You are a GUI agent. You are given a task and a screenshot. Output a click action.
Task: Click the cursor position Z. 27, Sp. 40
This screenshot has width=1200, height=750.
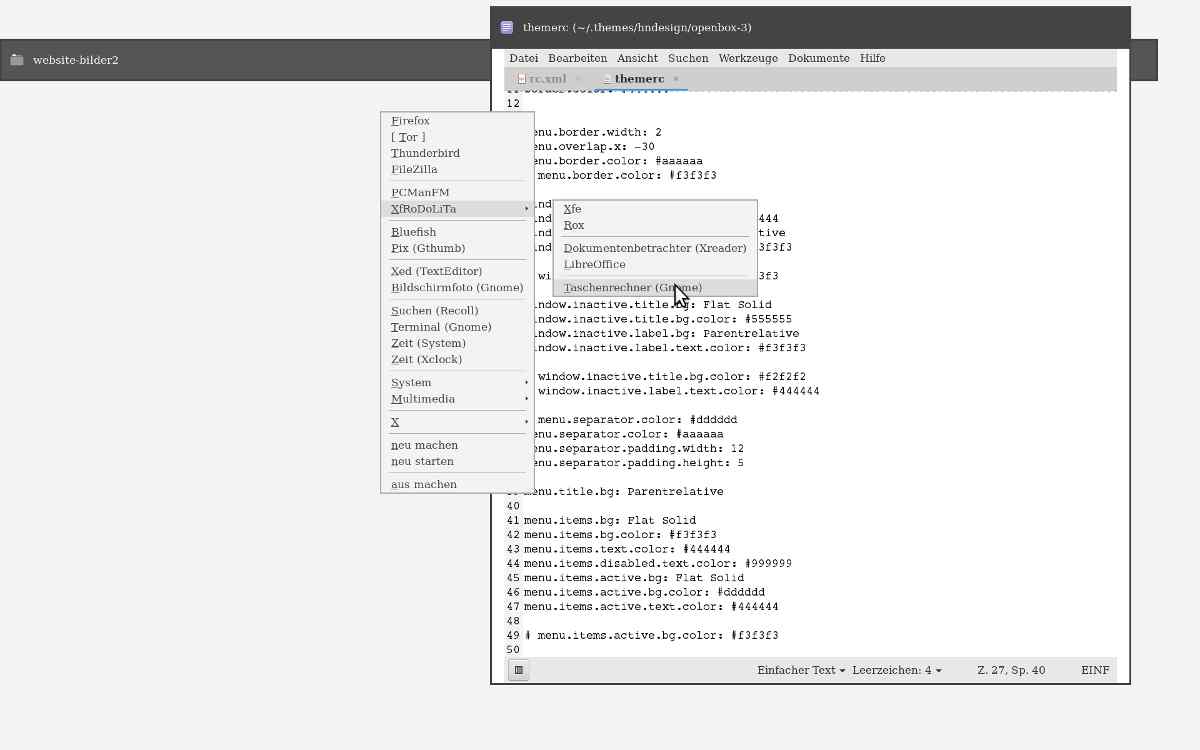[1011, 670]
